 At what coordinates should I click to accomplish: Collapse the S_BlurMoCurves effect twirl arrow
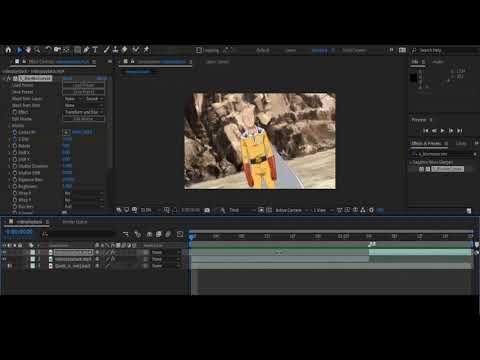point(5,78)
